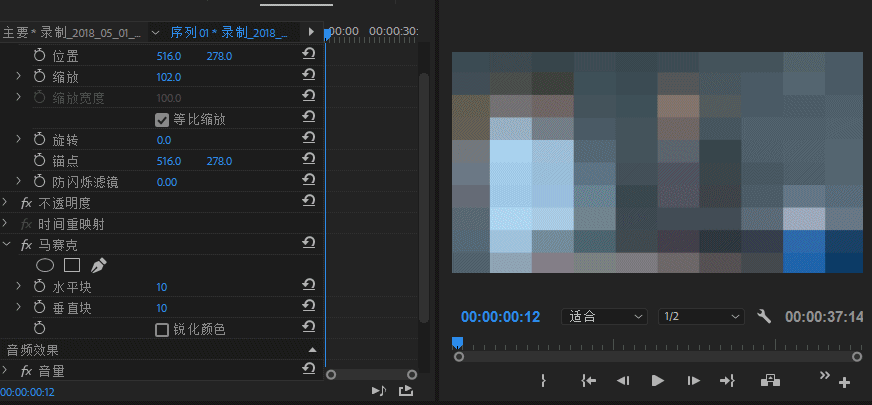Image resolution: width=872 pixels, height=405 pixels.
Task: Open the 1/2 playback resolution dropdown
Action: click(701, 317)
